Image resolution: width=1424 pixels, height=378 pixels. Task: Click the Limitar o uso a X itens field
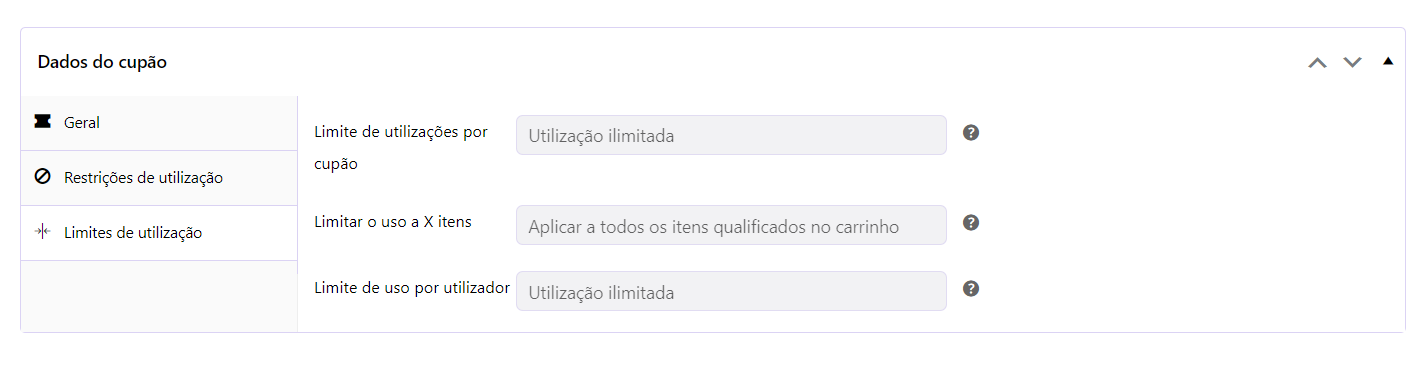tap(731, 225)
